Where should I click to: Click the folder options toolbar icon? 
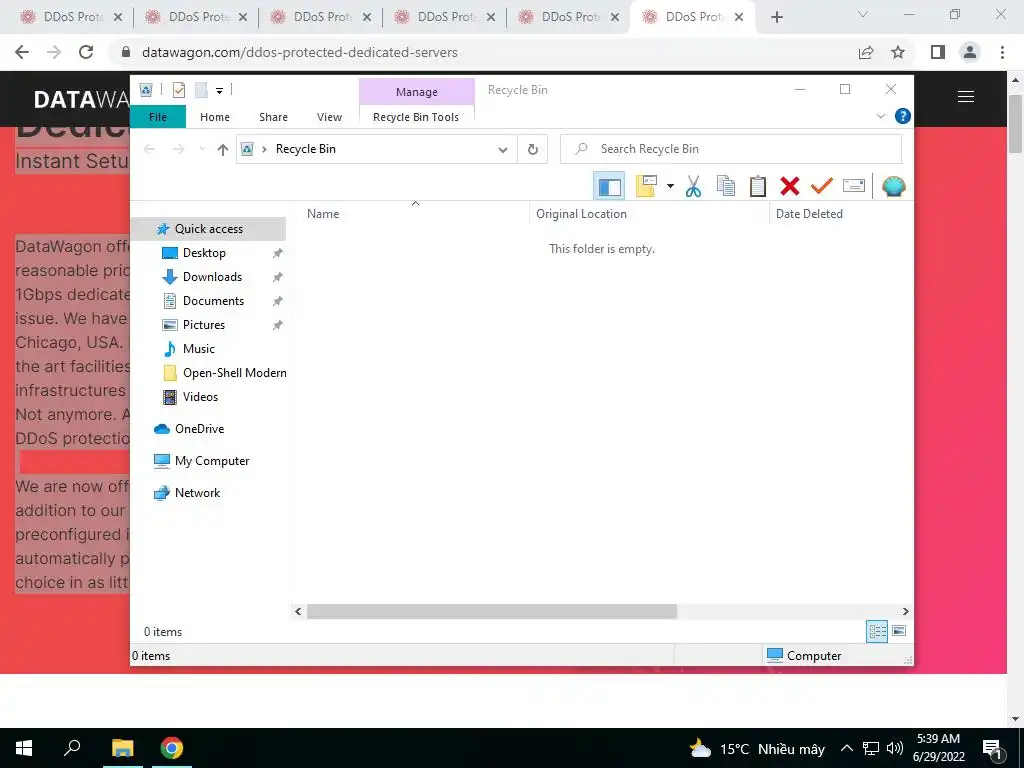click(x=646, y=186)
